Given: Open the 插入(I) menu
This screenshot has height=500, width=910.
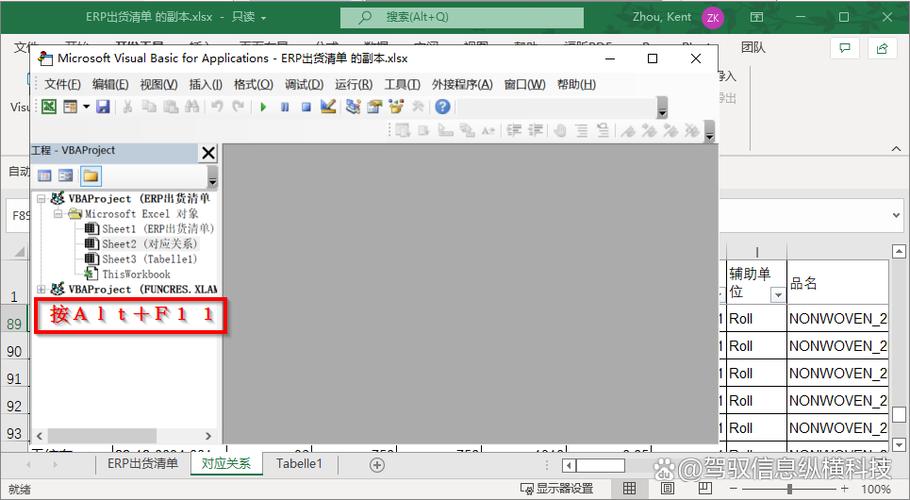Looking at the screenshot, I should 205,85.
